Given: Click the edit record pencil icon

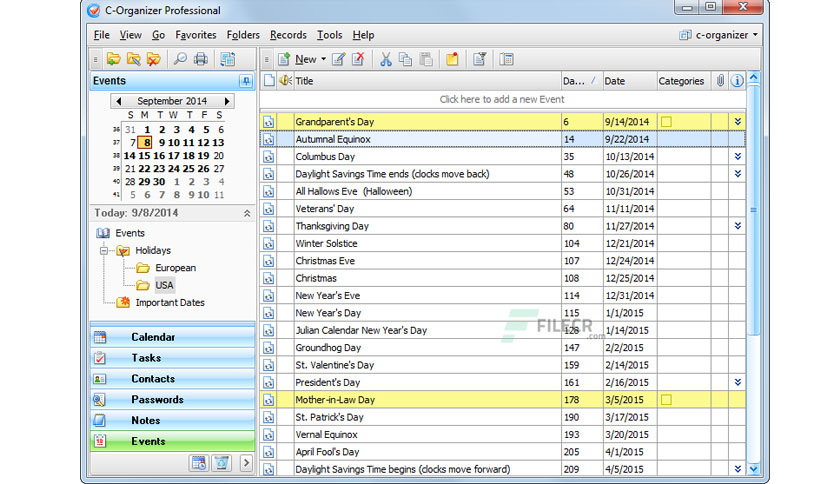Looking at the screenshot, I should coord(339,59).
